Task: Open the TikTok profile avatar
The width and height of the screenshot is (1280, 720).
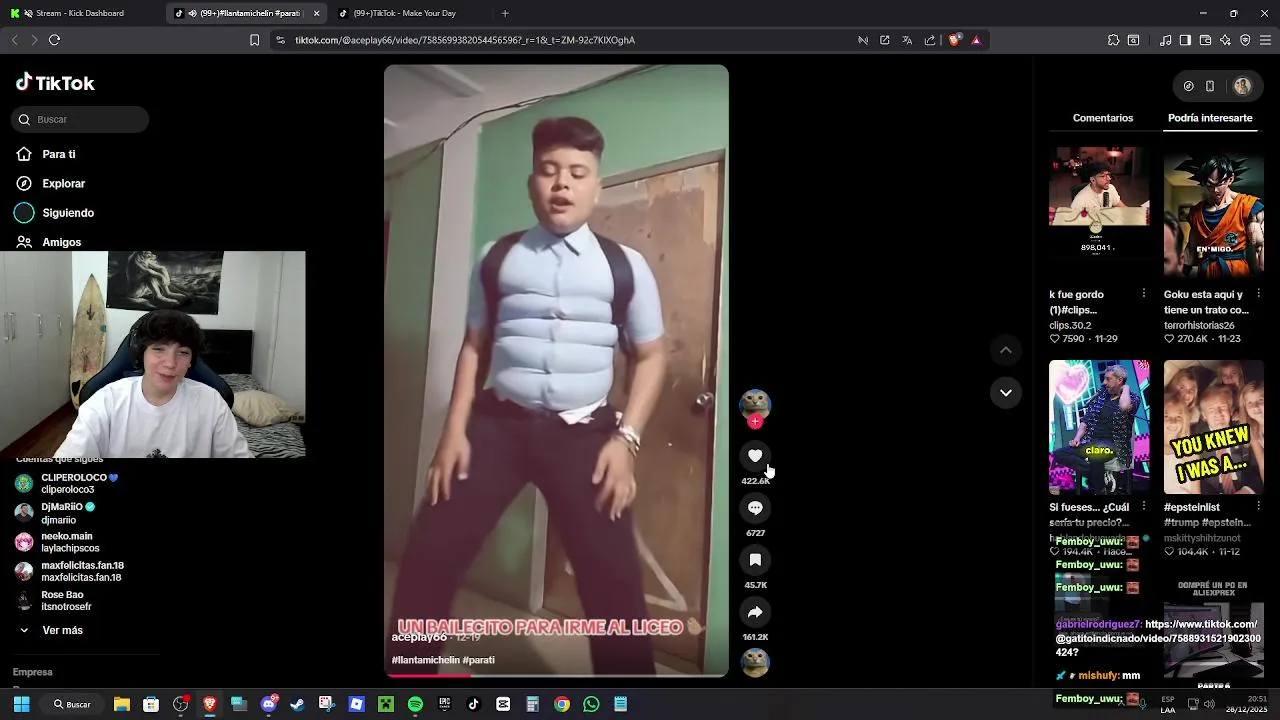Action: pyautogui.click(x=1242, y=86)
